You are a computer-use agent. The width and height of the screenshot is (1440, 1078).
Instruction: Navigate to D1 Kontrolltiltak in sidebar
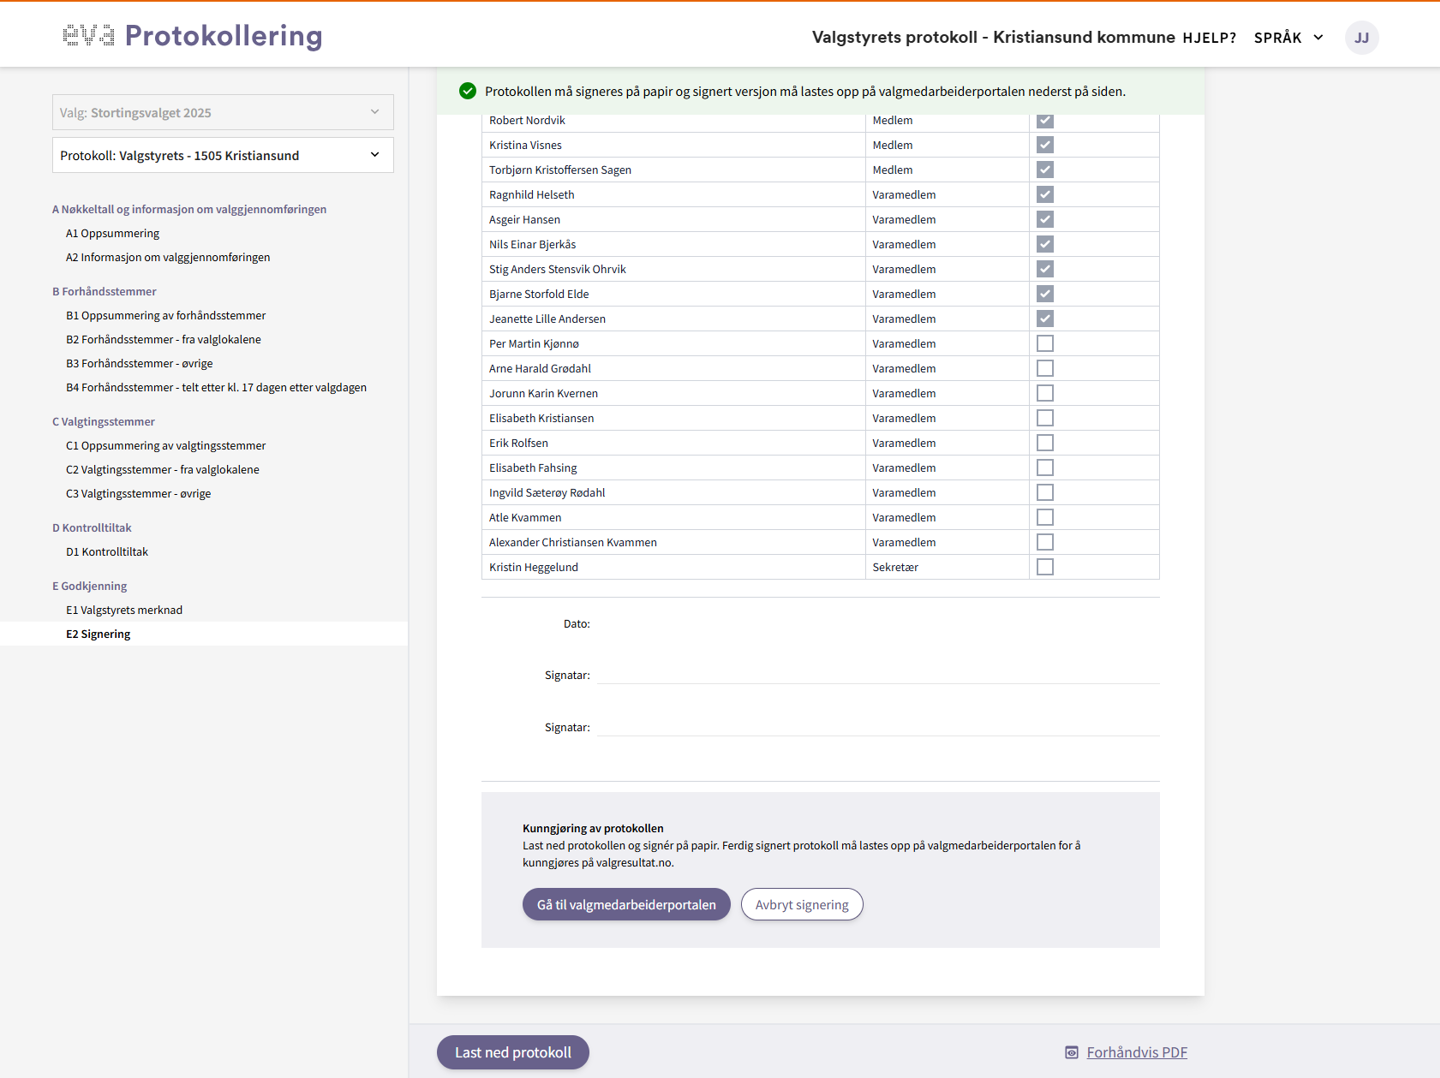click(106, 552)
